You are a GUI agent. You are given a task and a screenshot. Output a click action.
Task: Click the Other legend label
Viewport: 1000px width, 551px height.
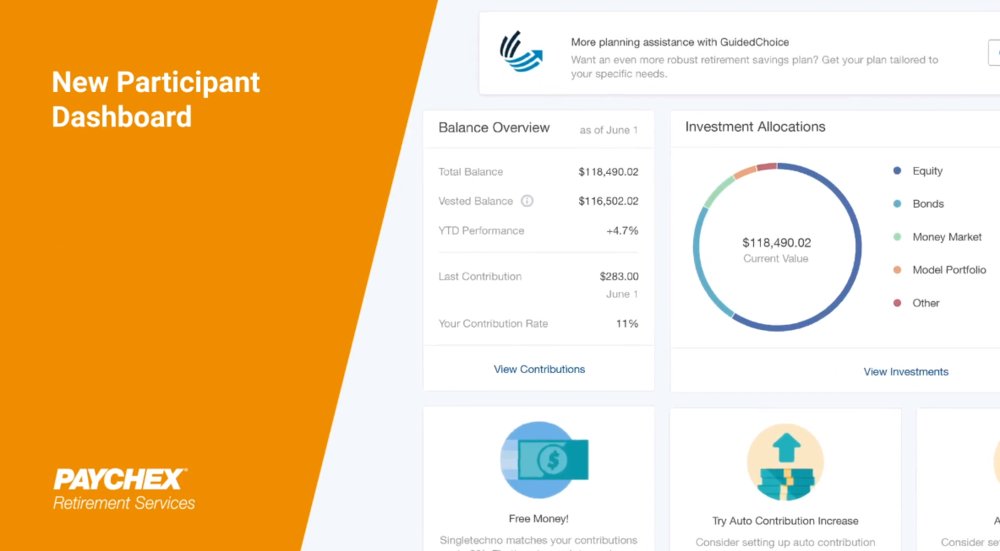(925, 303)
